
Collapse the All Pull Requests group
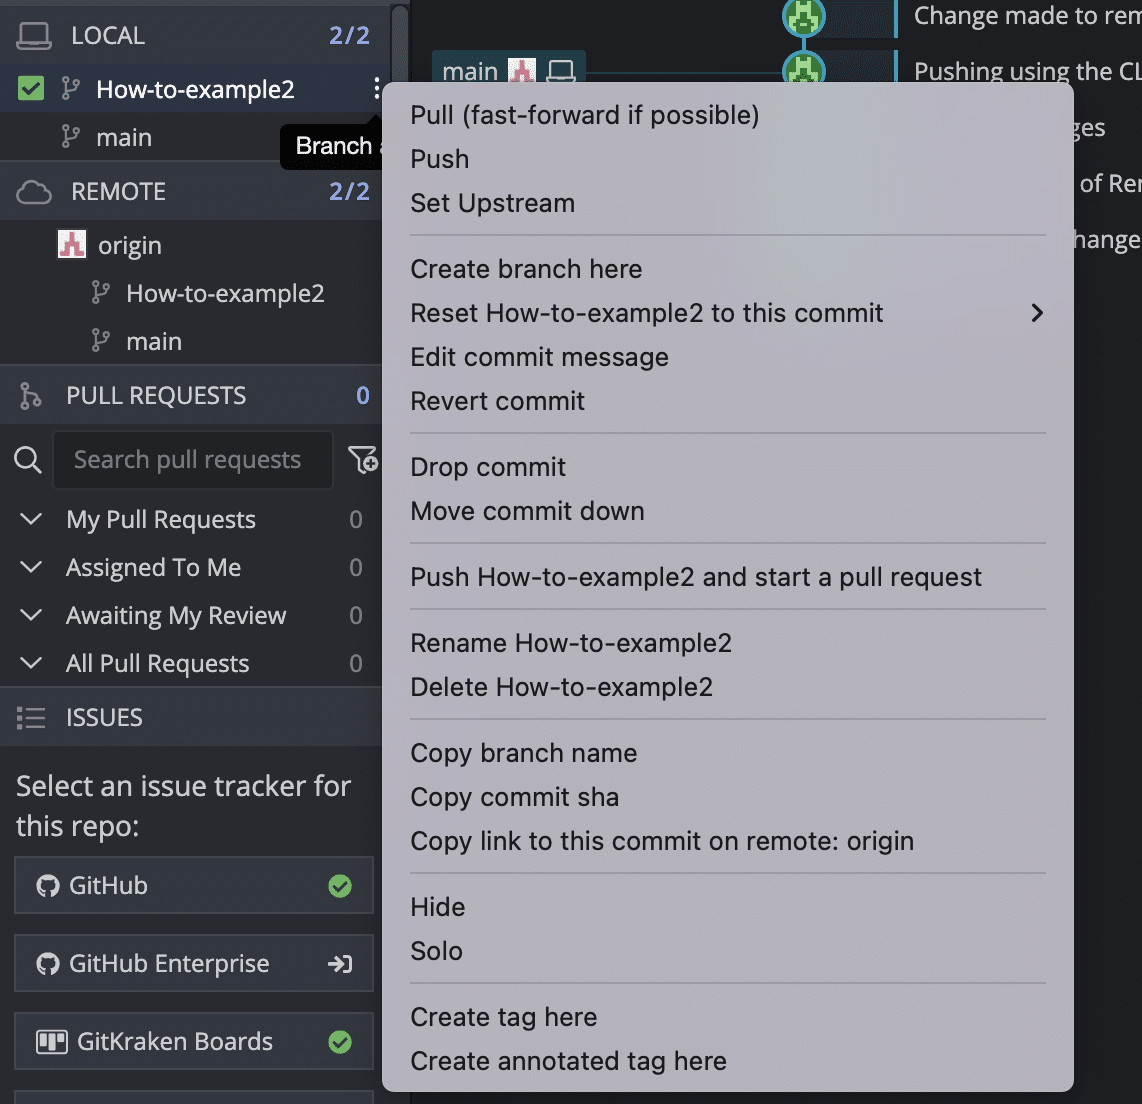pos(31,663)
